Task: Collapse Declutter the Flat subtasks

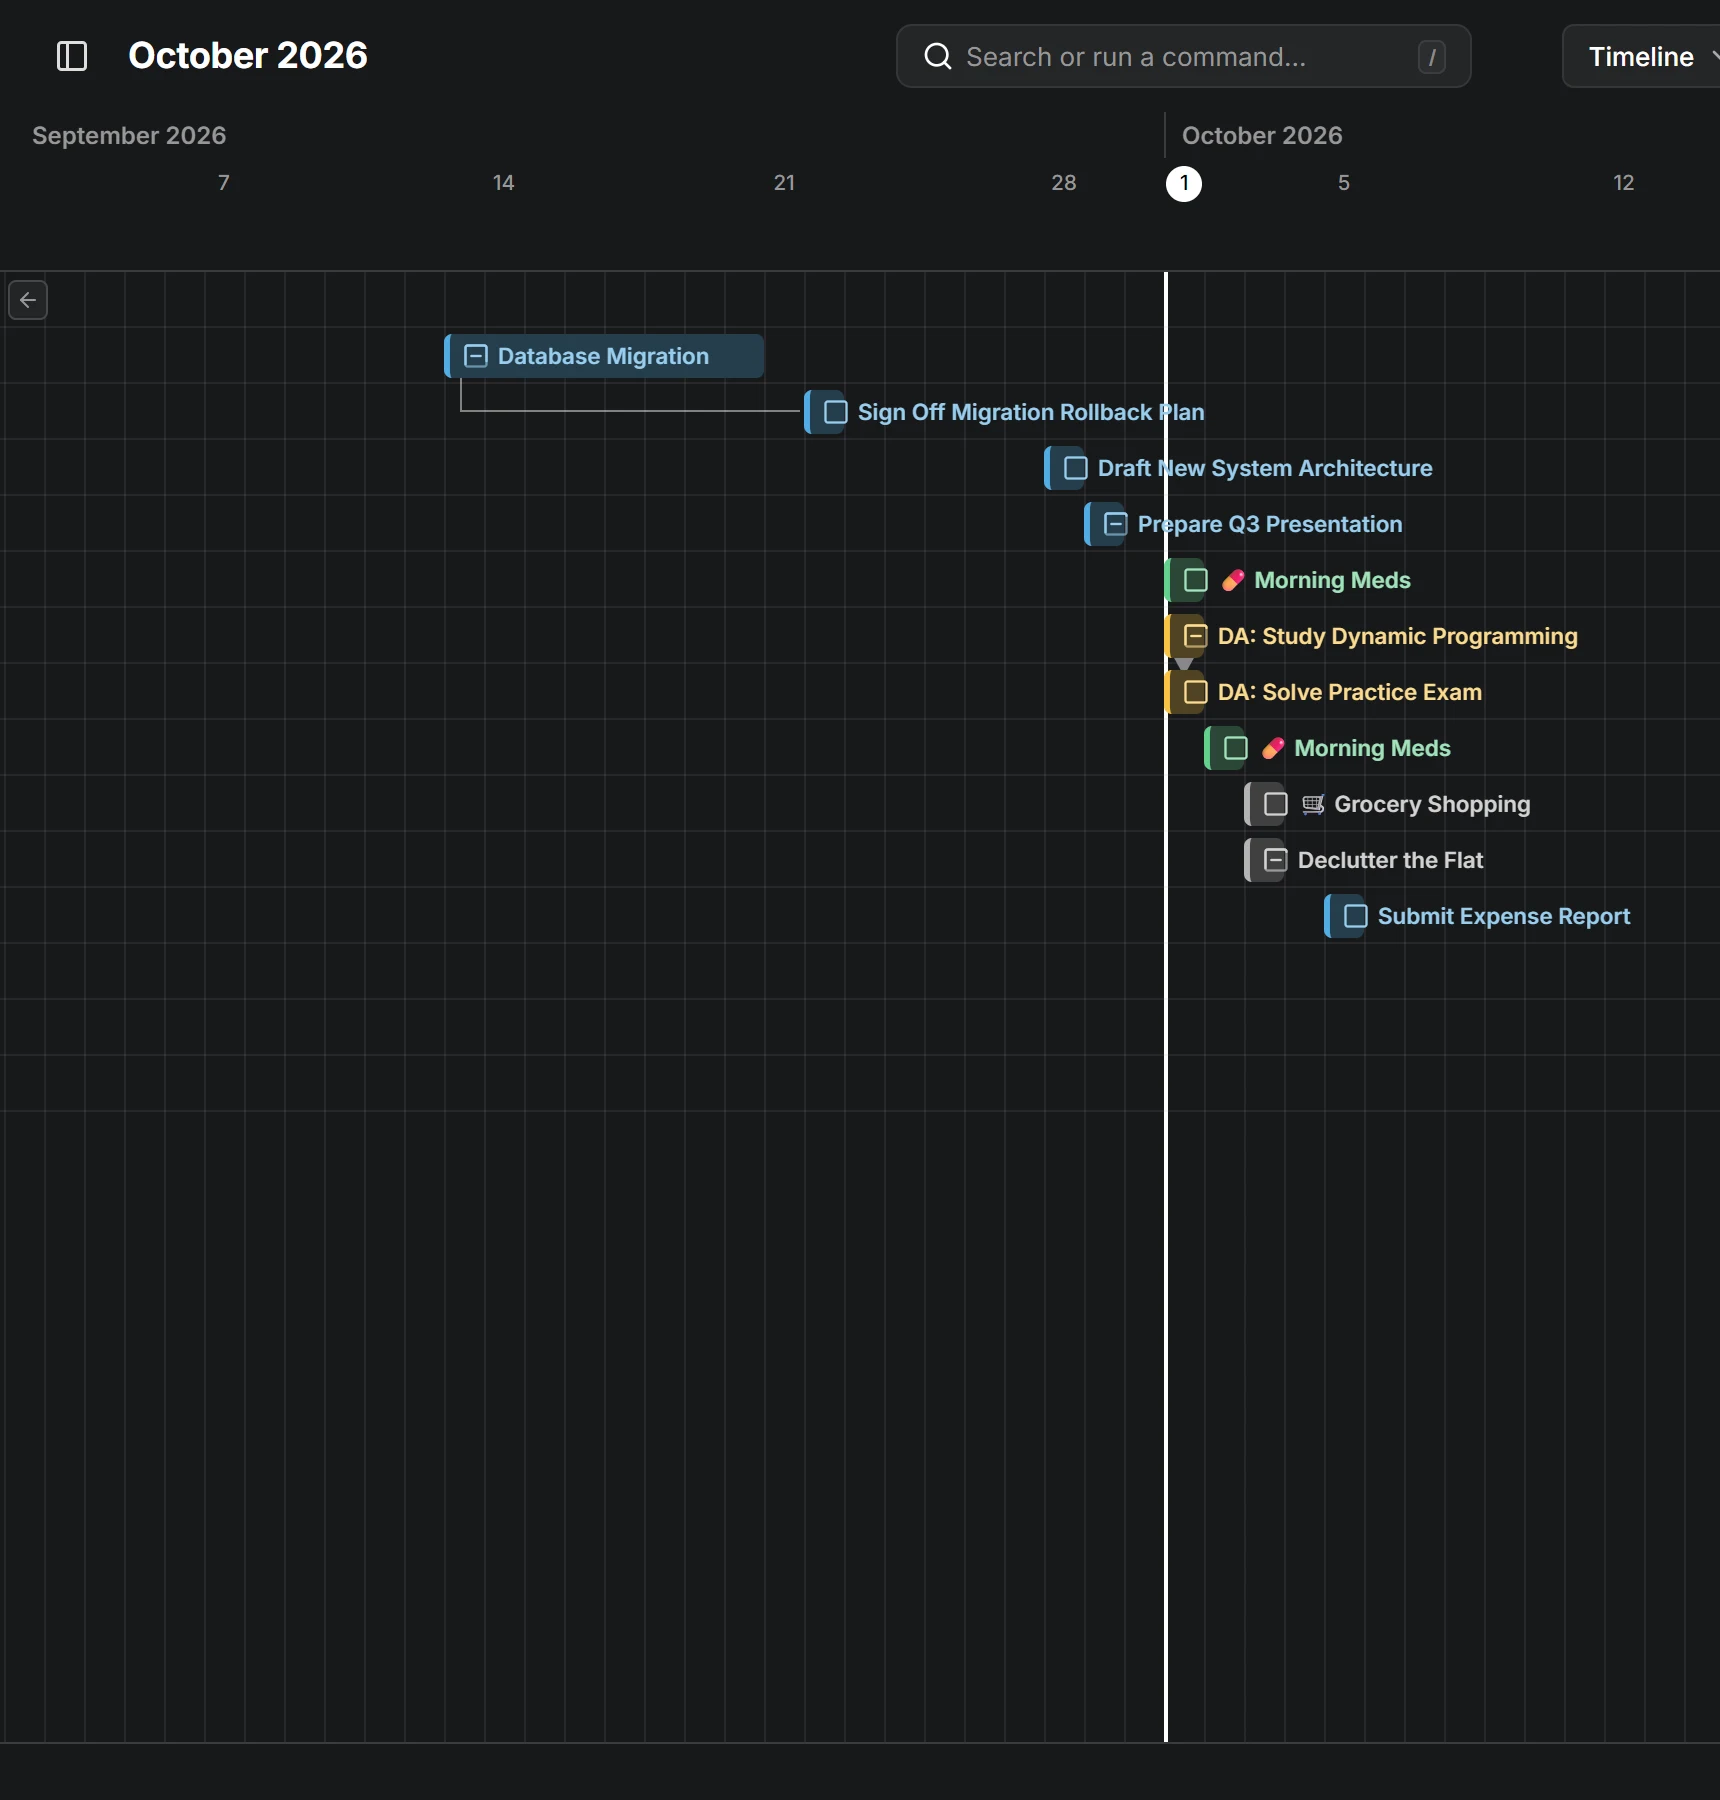Action: pos(1276,860)
